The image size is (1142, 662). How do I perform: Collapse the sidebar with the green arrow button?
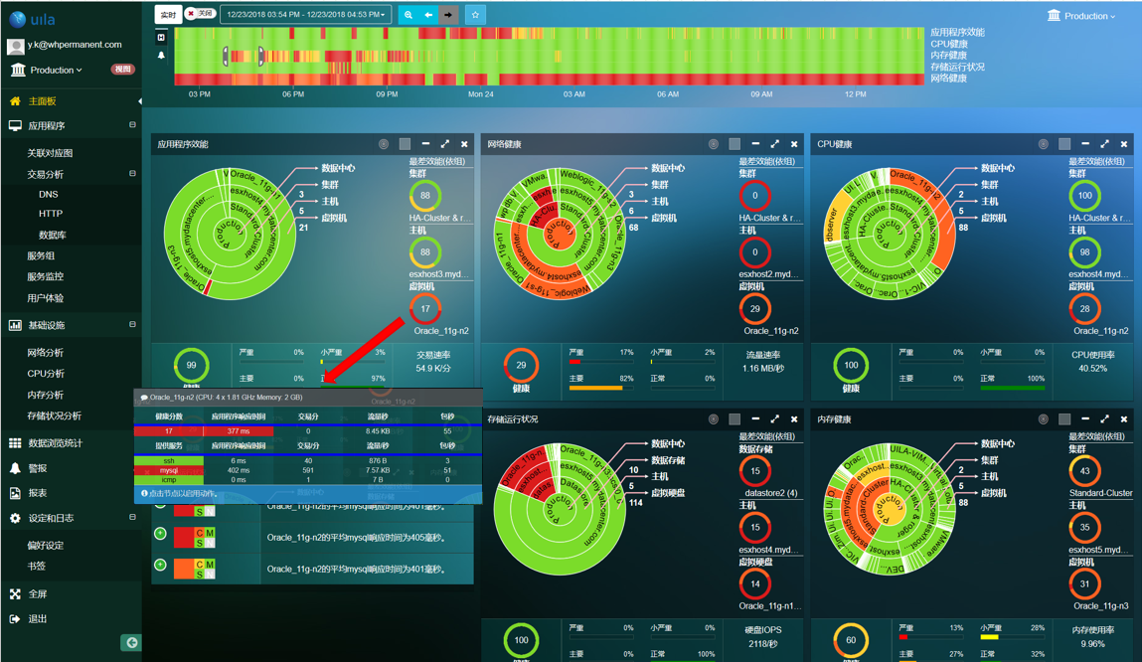tap(130, 642)
